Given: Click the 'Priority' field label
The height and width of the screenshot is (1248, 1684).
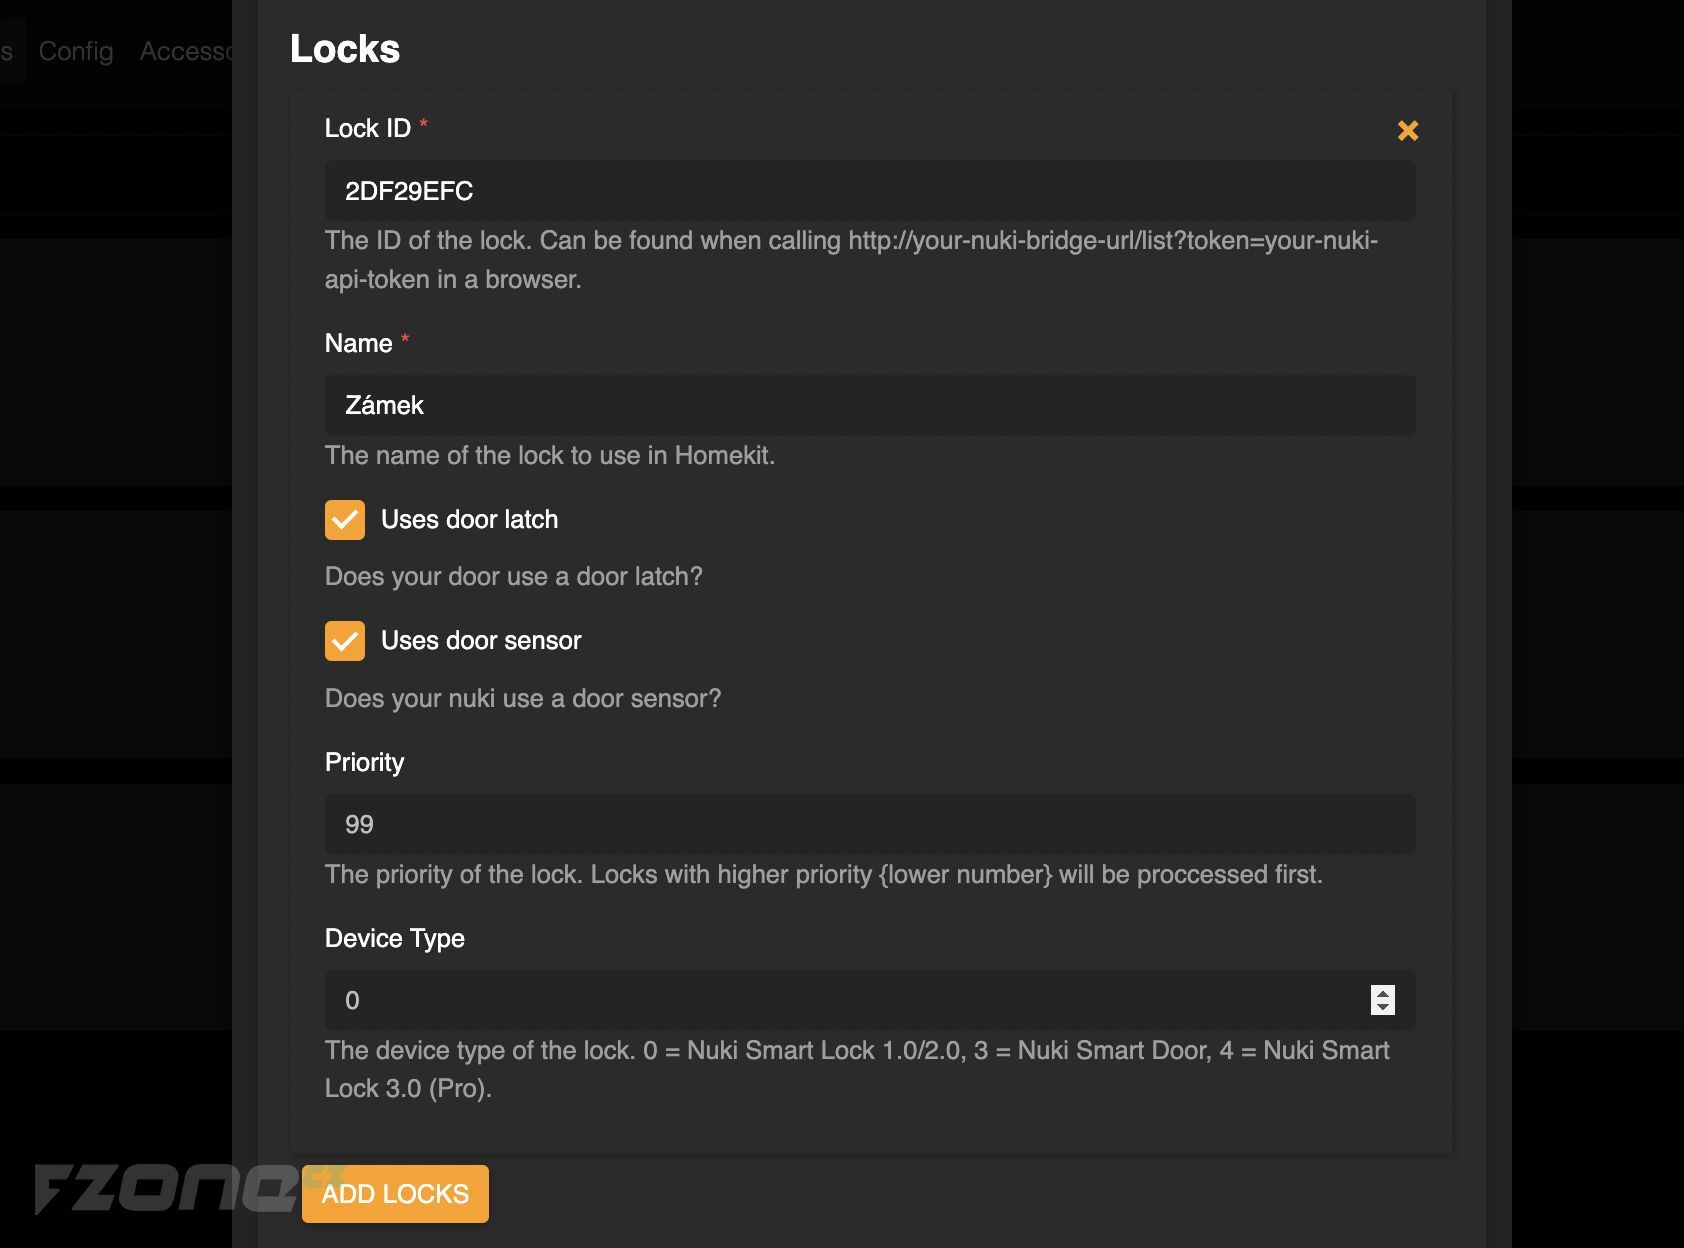Looking at the screenshot, I should click(x=364, y=762).
